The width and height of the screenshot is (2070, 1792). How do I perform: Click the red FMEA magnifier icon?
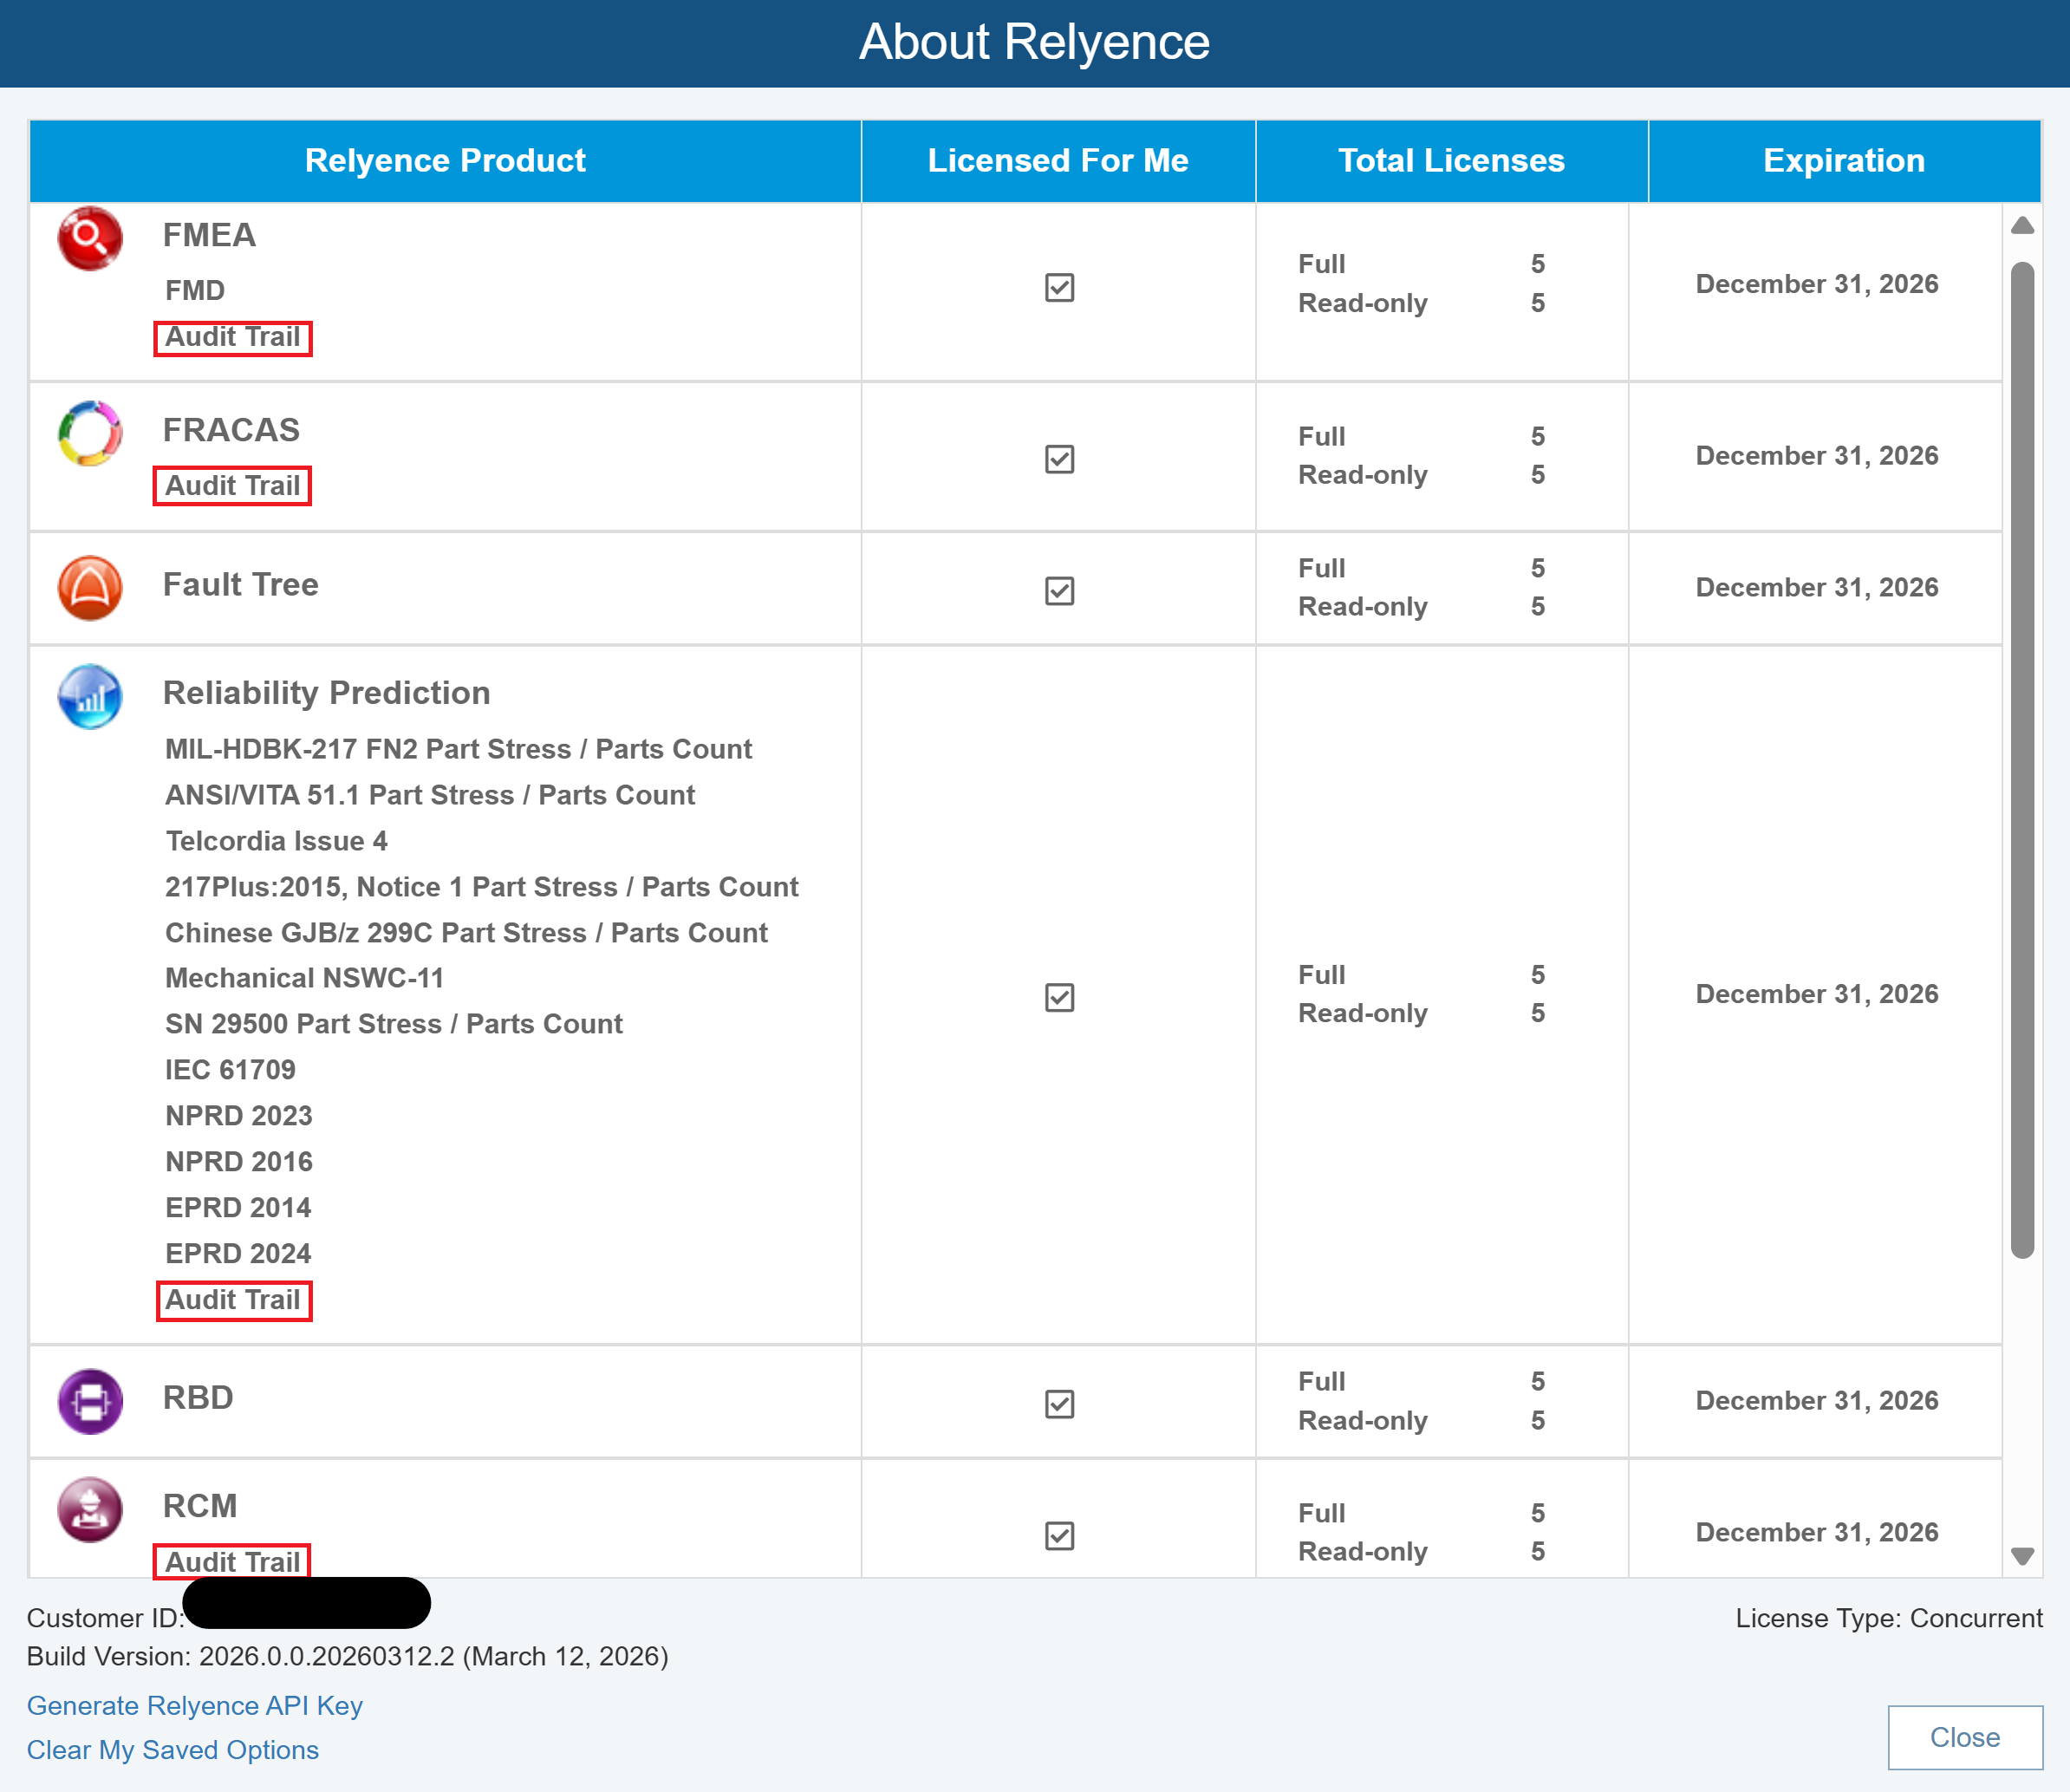tap(90, 239)
